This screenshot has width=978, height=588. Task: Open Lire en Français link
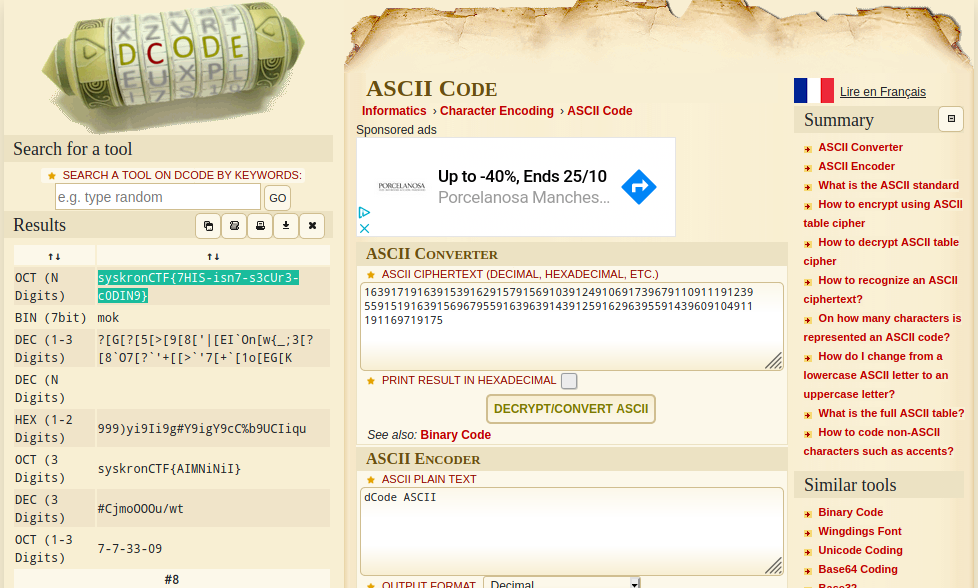tap(883, 92)
